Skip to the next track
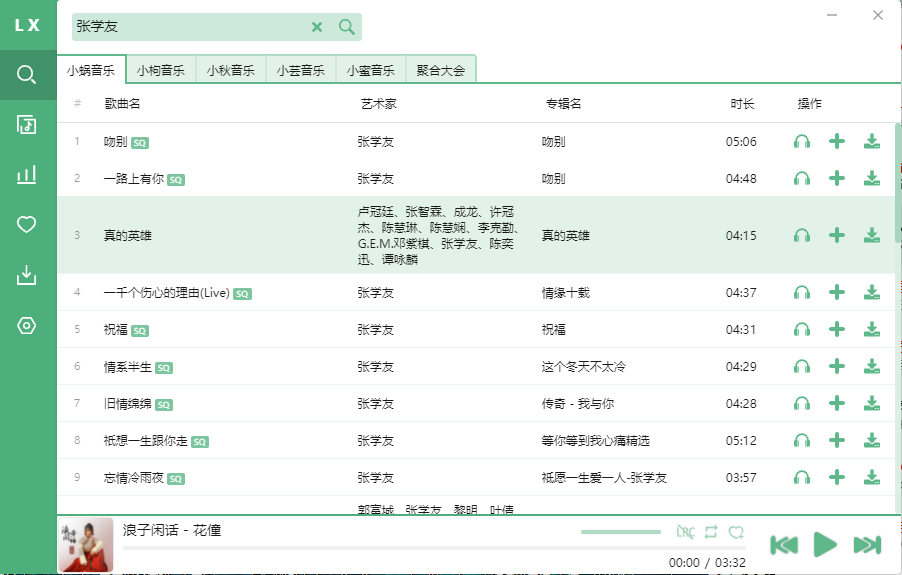The width and height of the screenshot is (902, 575). 866,545
